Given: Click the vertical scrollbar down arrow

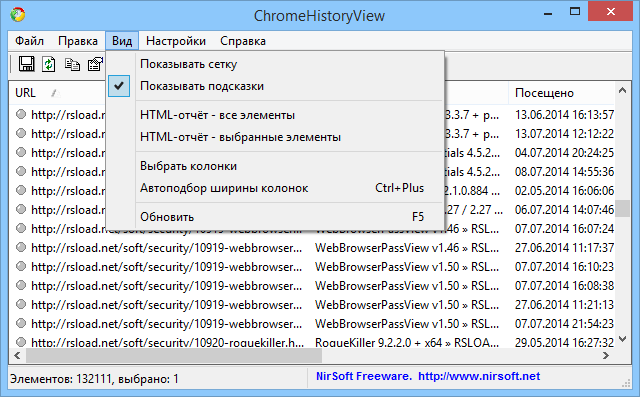Looking at the screenshot, I should [x=622, y=339].
